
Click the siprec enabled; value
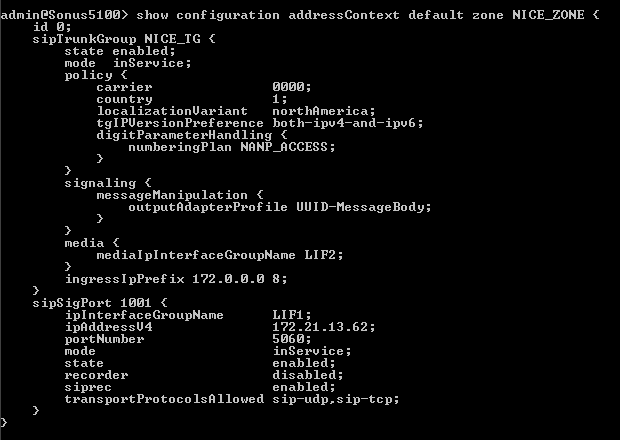pos(304,387)
